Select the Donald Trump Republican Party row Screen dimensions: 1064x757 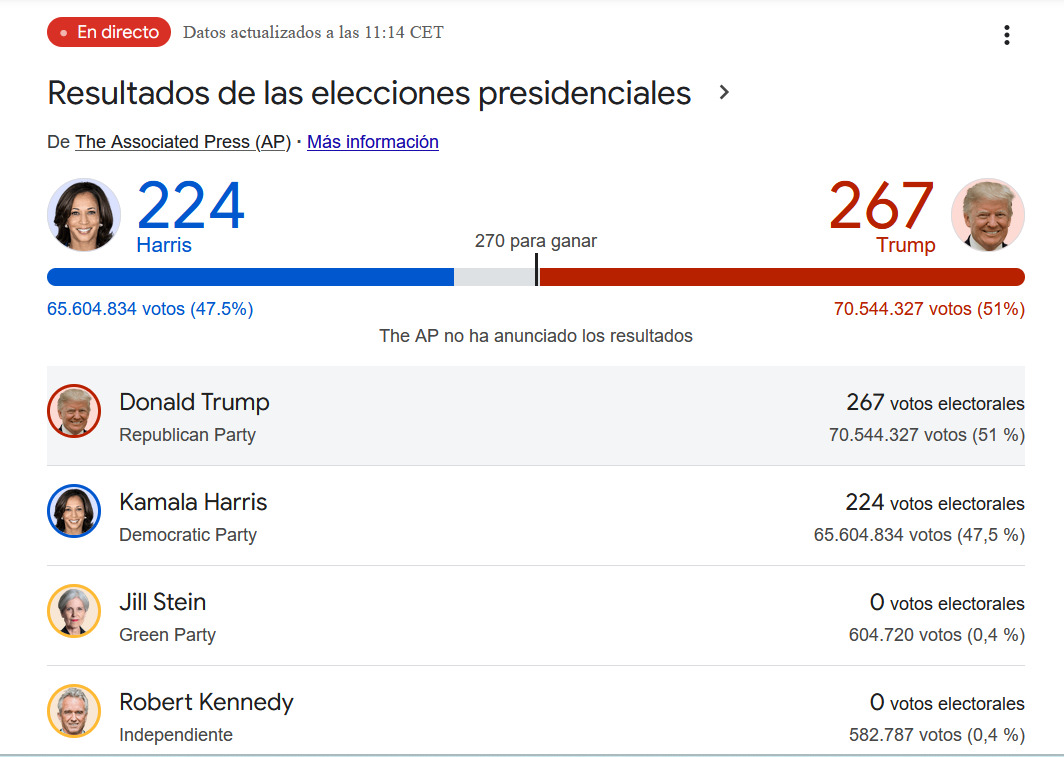[535, 416]
